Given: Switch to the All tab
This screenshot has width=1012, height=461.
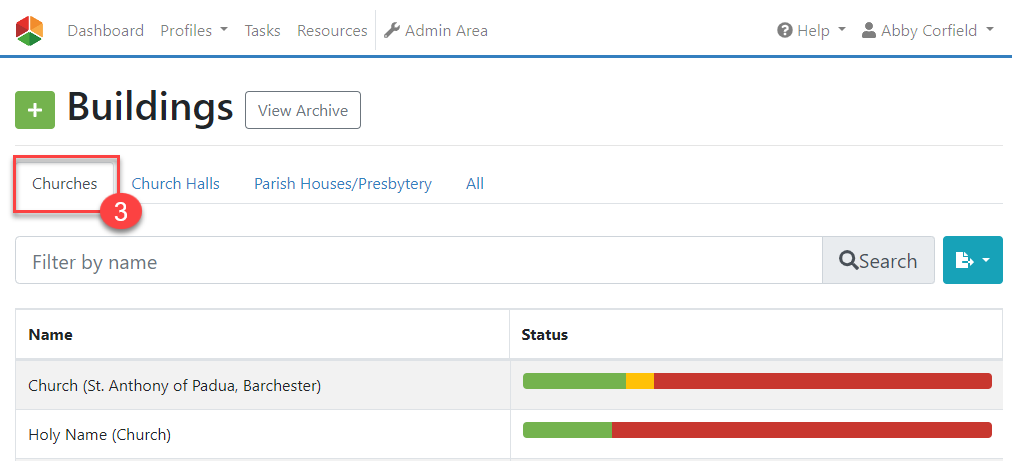Looking at the screenshot, I should tap(475, 184).
